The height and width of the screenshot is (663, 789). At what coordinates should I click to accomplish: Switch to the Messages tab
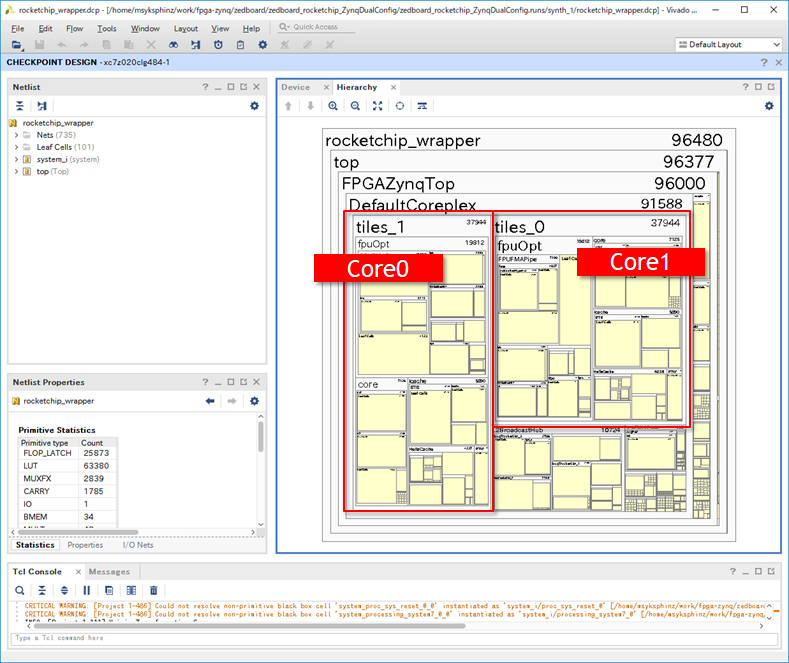click(109, 572)
